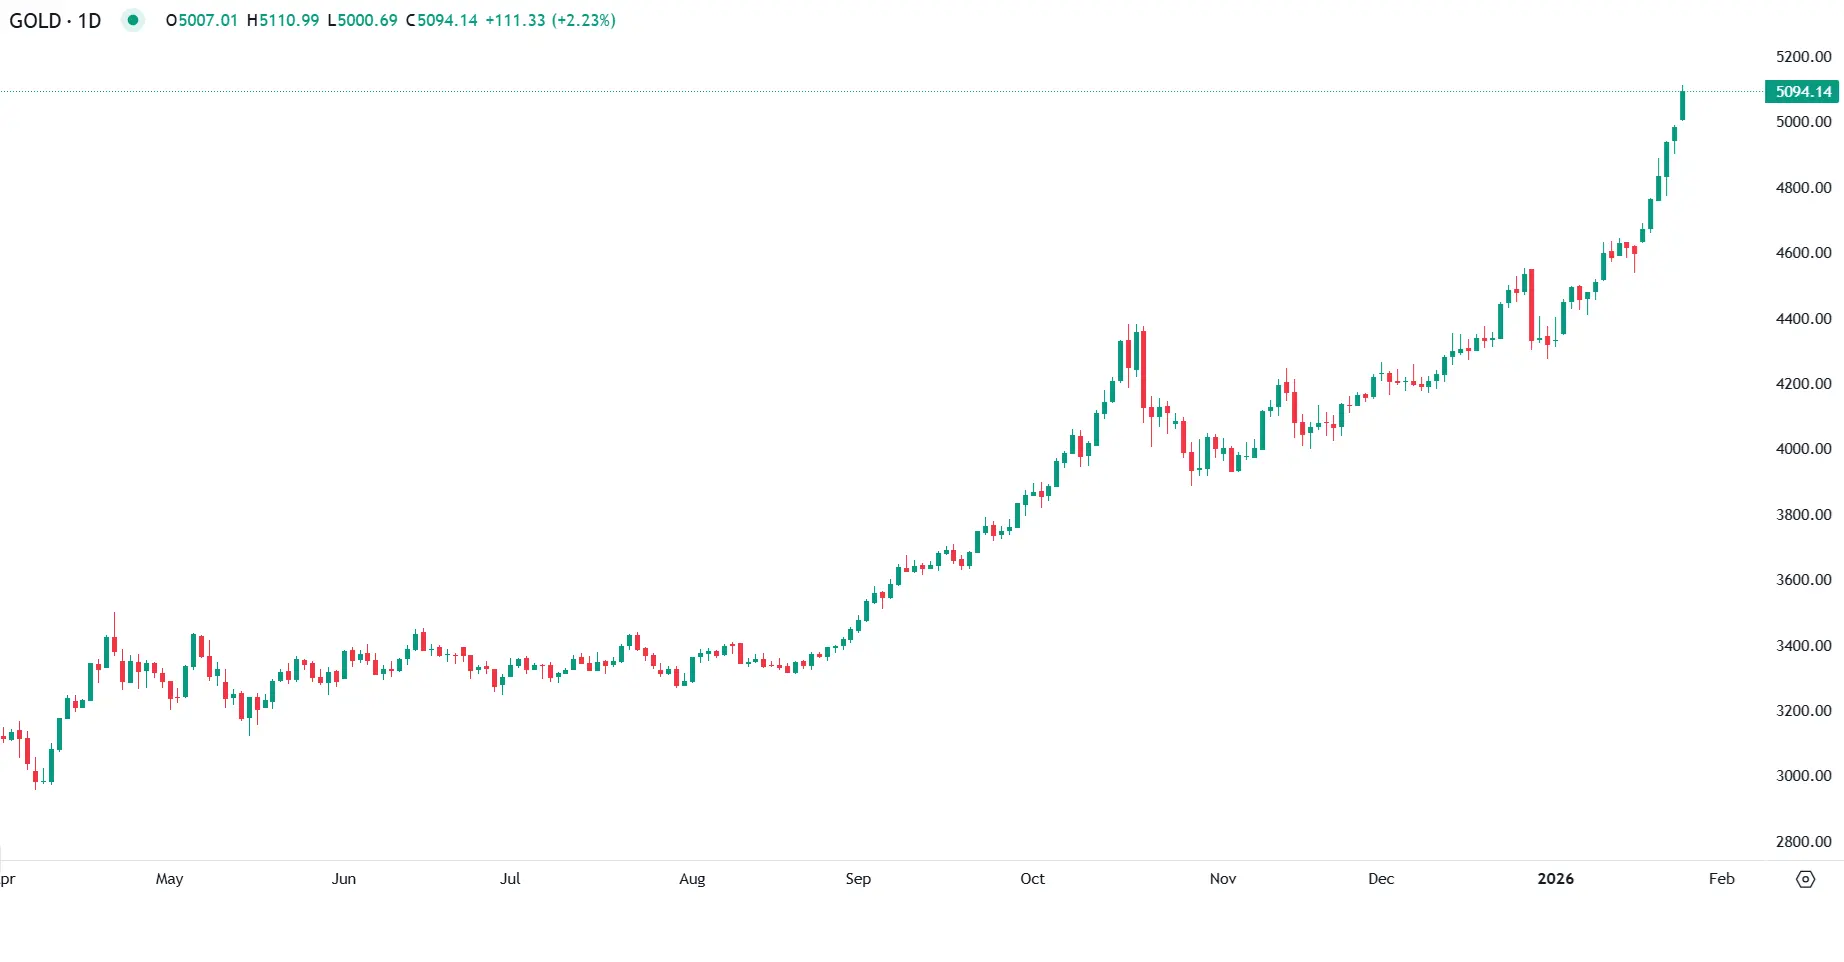This screenshot has height=962, width=1844.
Task: Click the 2026 label on time axis
Action: (x=1555, y=879)
